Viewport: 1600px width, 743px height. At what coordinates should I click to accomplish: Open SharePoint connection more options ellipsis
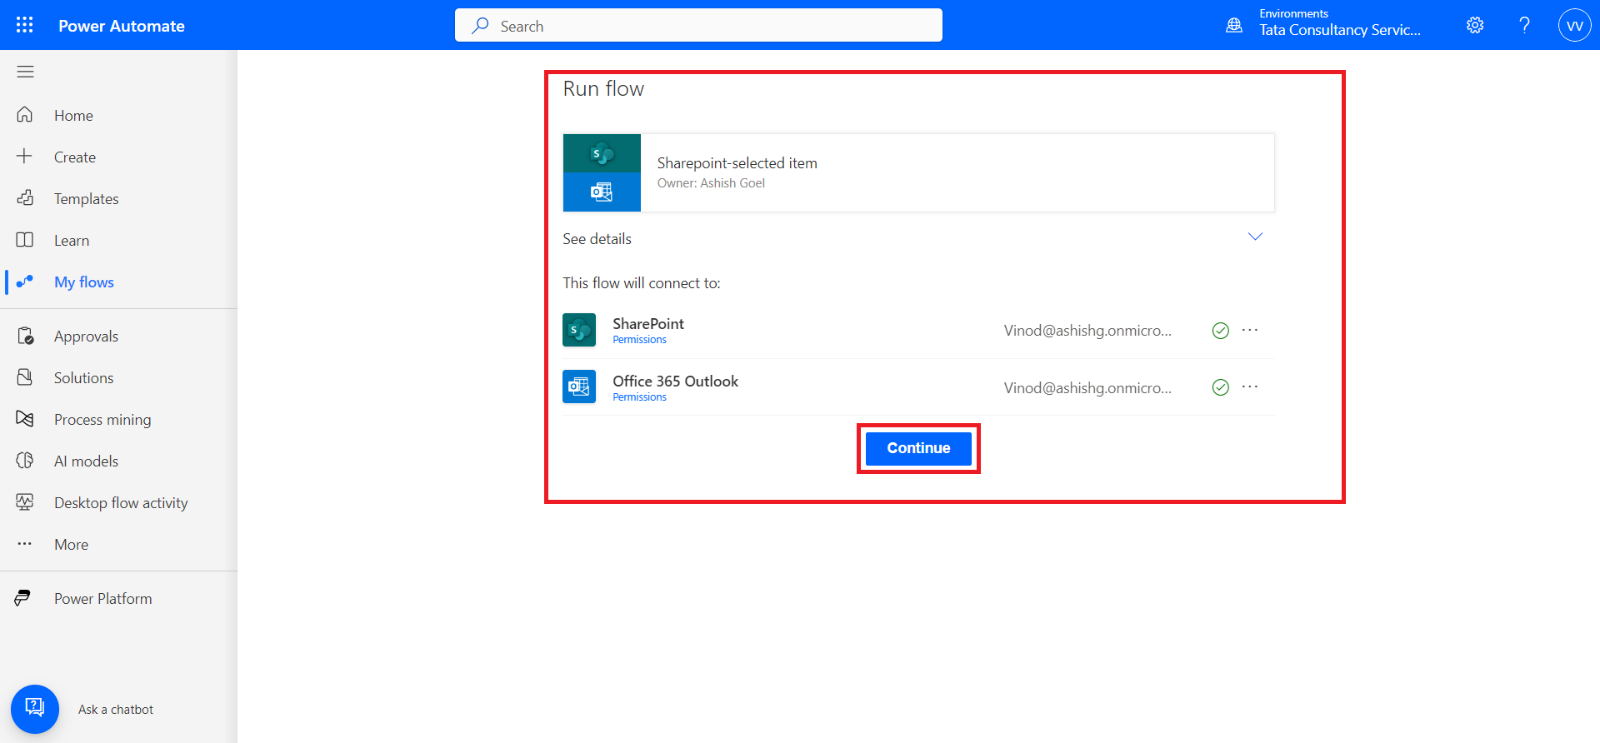(1250, 330)
